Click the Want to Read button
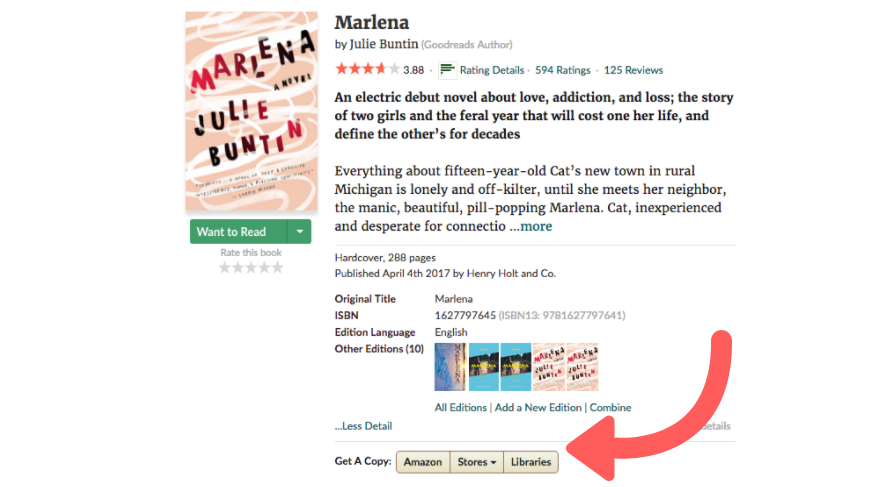The image size is (885, 487). (238, 231)
